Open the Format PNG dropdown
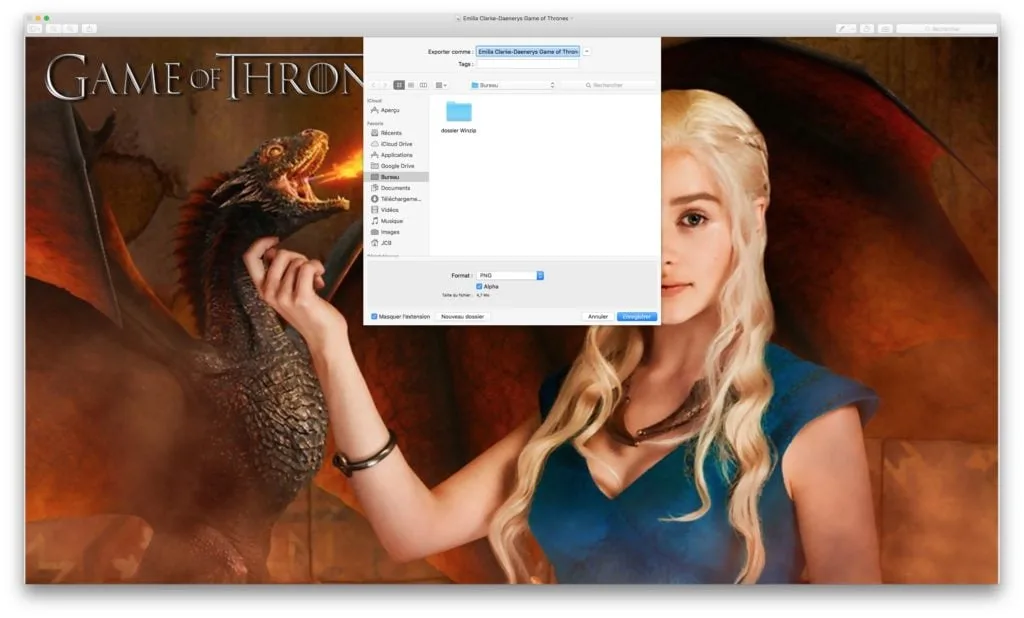The height and width of the screenshot is (618, 1024). pos(510,276)
